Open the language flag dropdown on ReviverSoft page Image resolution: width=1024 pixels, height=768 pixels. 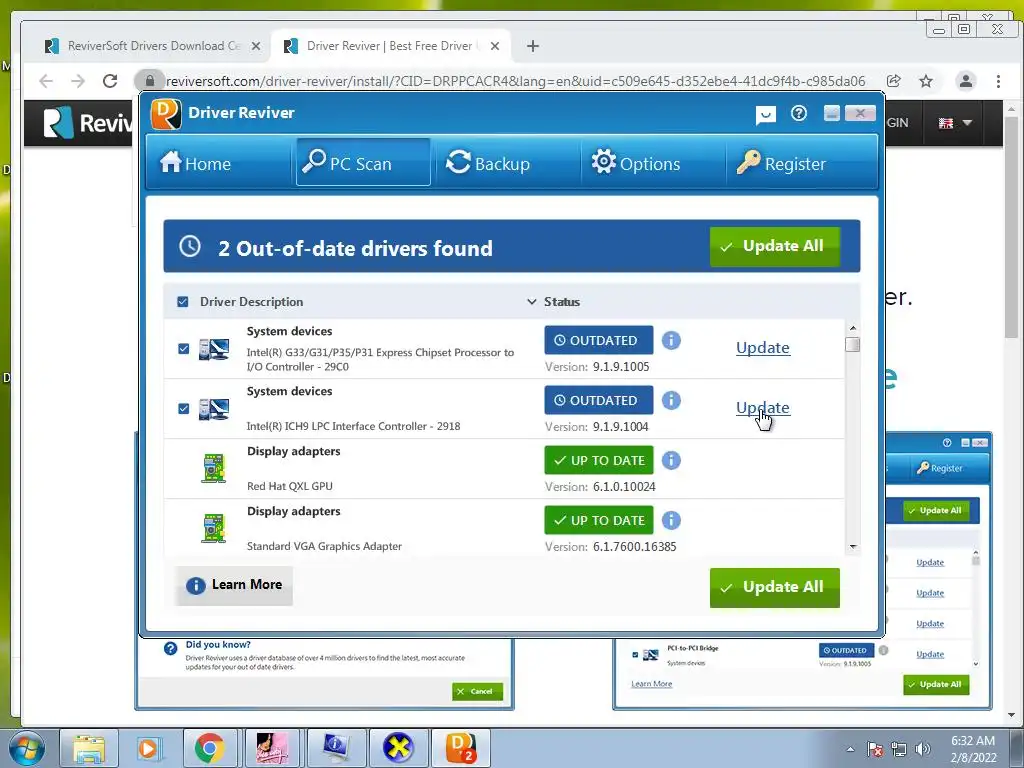click(955, 123)
